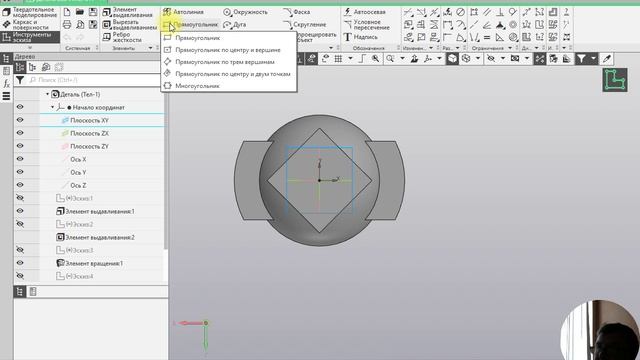This screenshot has height=360, width=640.
Task: Select the Скругление fillet tool
Action: coord(305,24)
